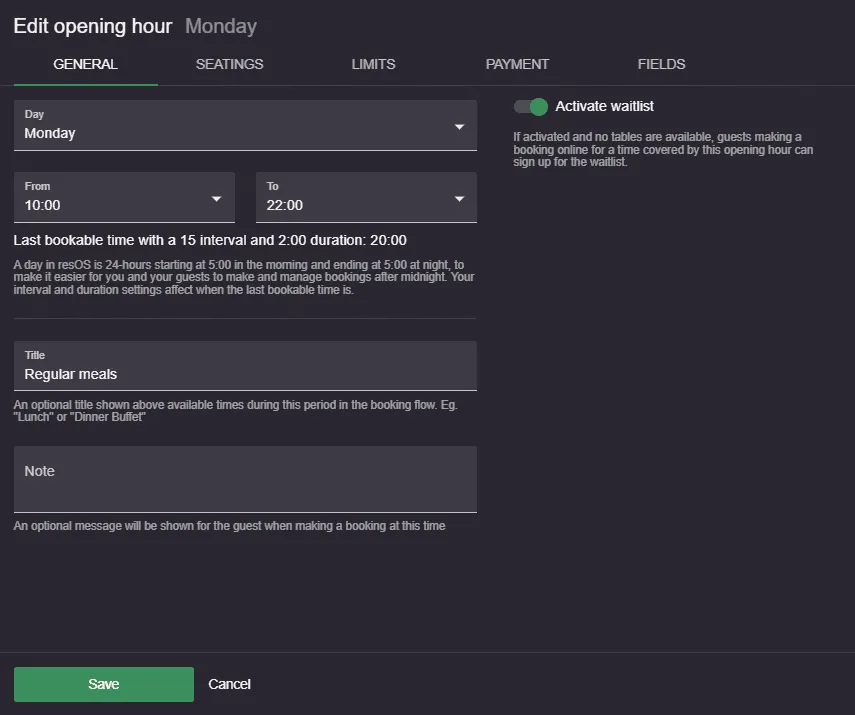
Task: Open the FIELDS tab
Action: [x=661, y=64]
